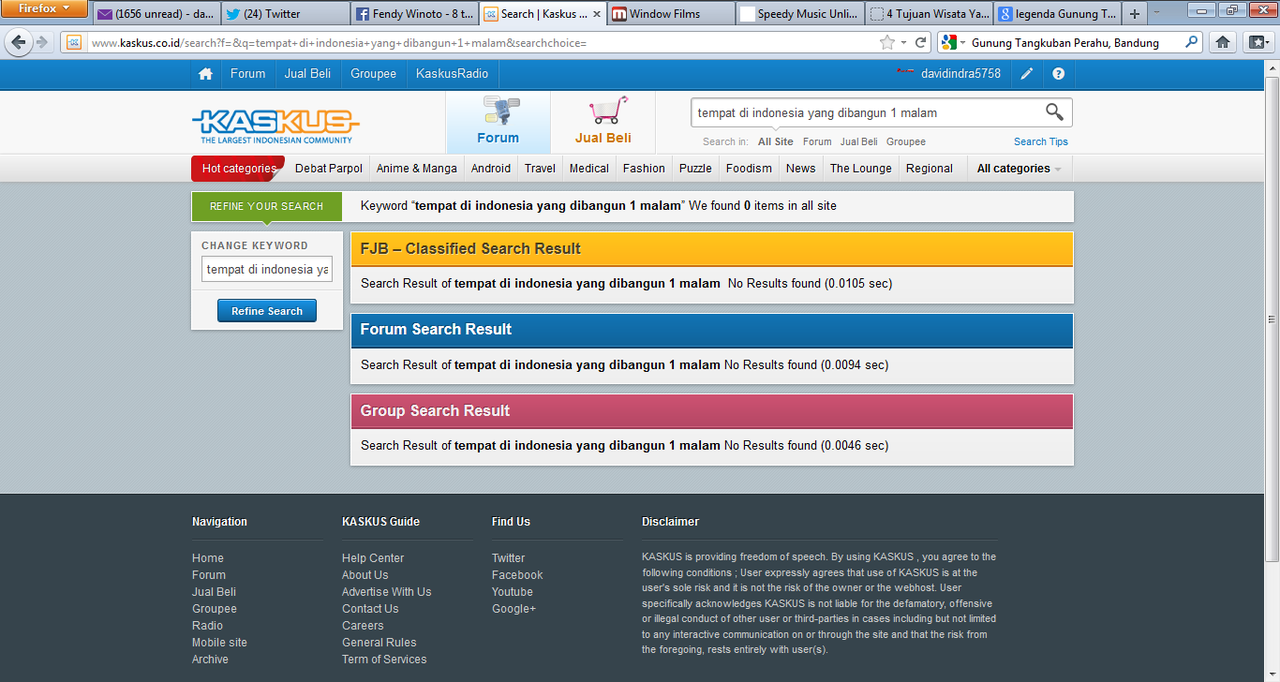Open Mobile site footer link
This screenshot has height=682, width=1280.
point(219,642)
